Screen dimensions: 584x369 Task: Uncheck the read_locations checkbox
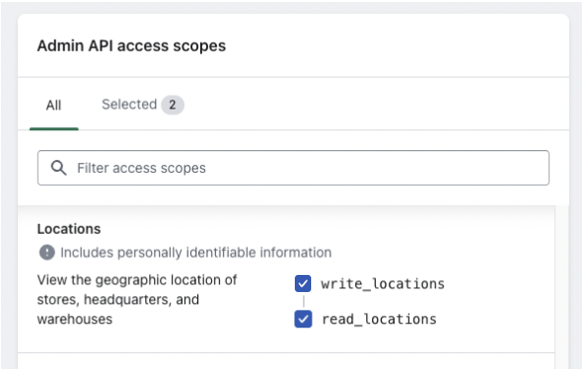tap(303, 319)
